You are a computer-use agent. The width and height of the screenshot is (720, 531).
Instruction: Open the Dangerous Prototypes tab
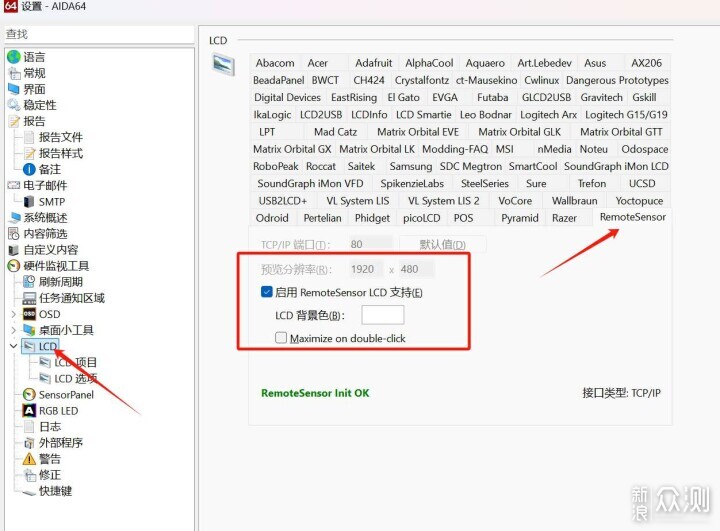coord(617,80)
